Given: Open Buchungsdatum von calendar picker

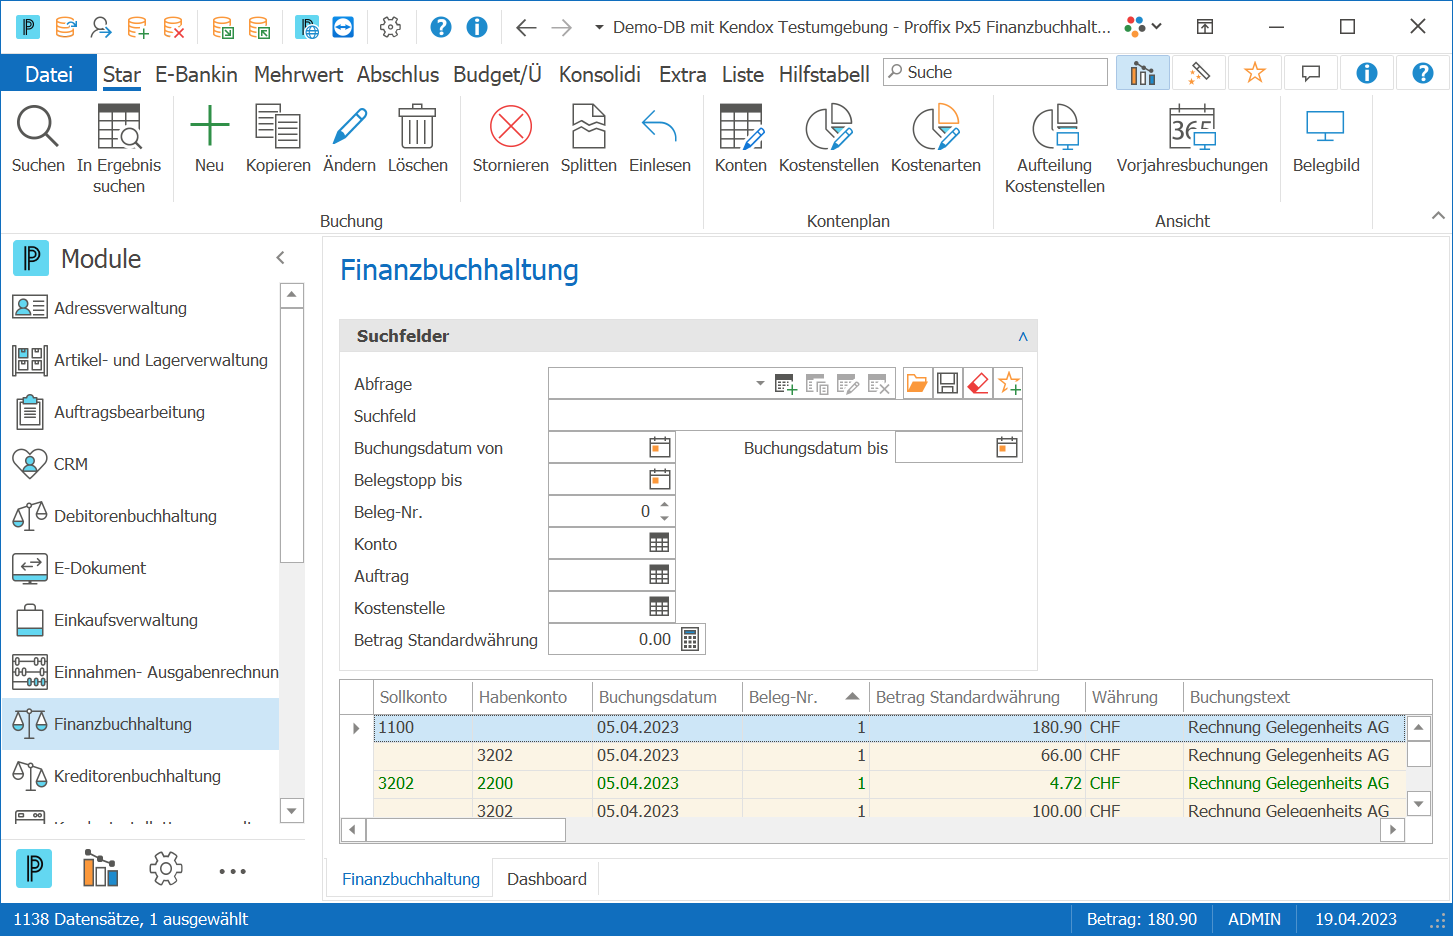Looking at the screenshot, I should click(660, 448).
